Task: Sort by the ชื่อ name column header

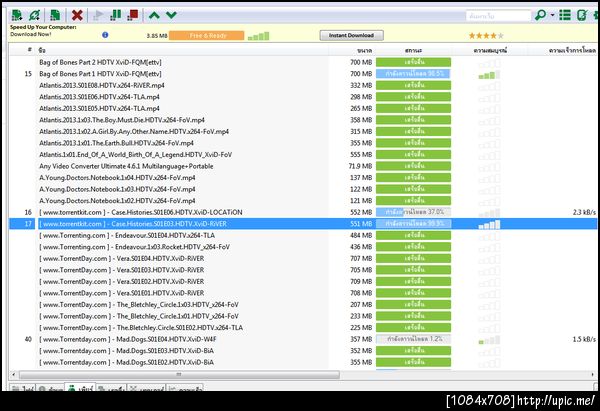Action: point(42,50)
